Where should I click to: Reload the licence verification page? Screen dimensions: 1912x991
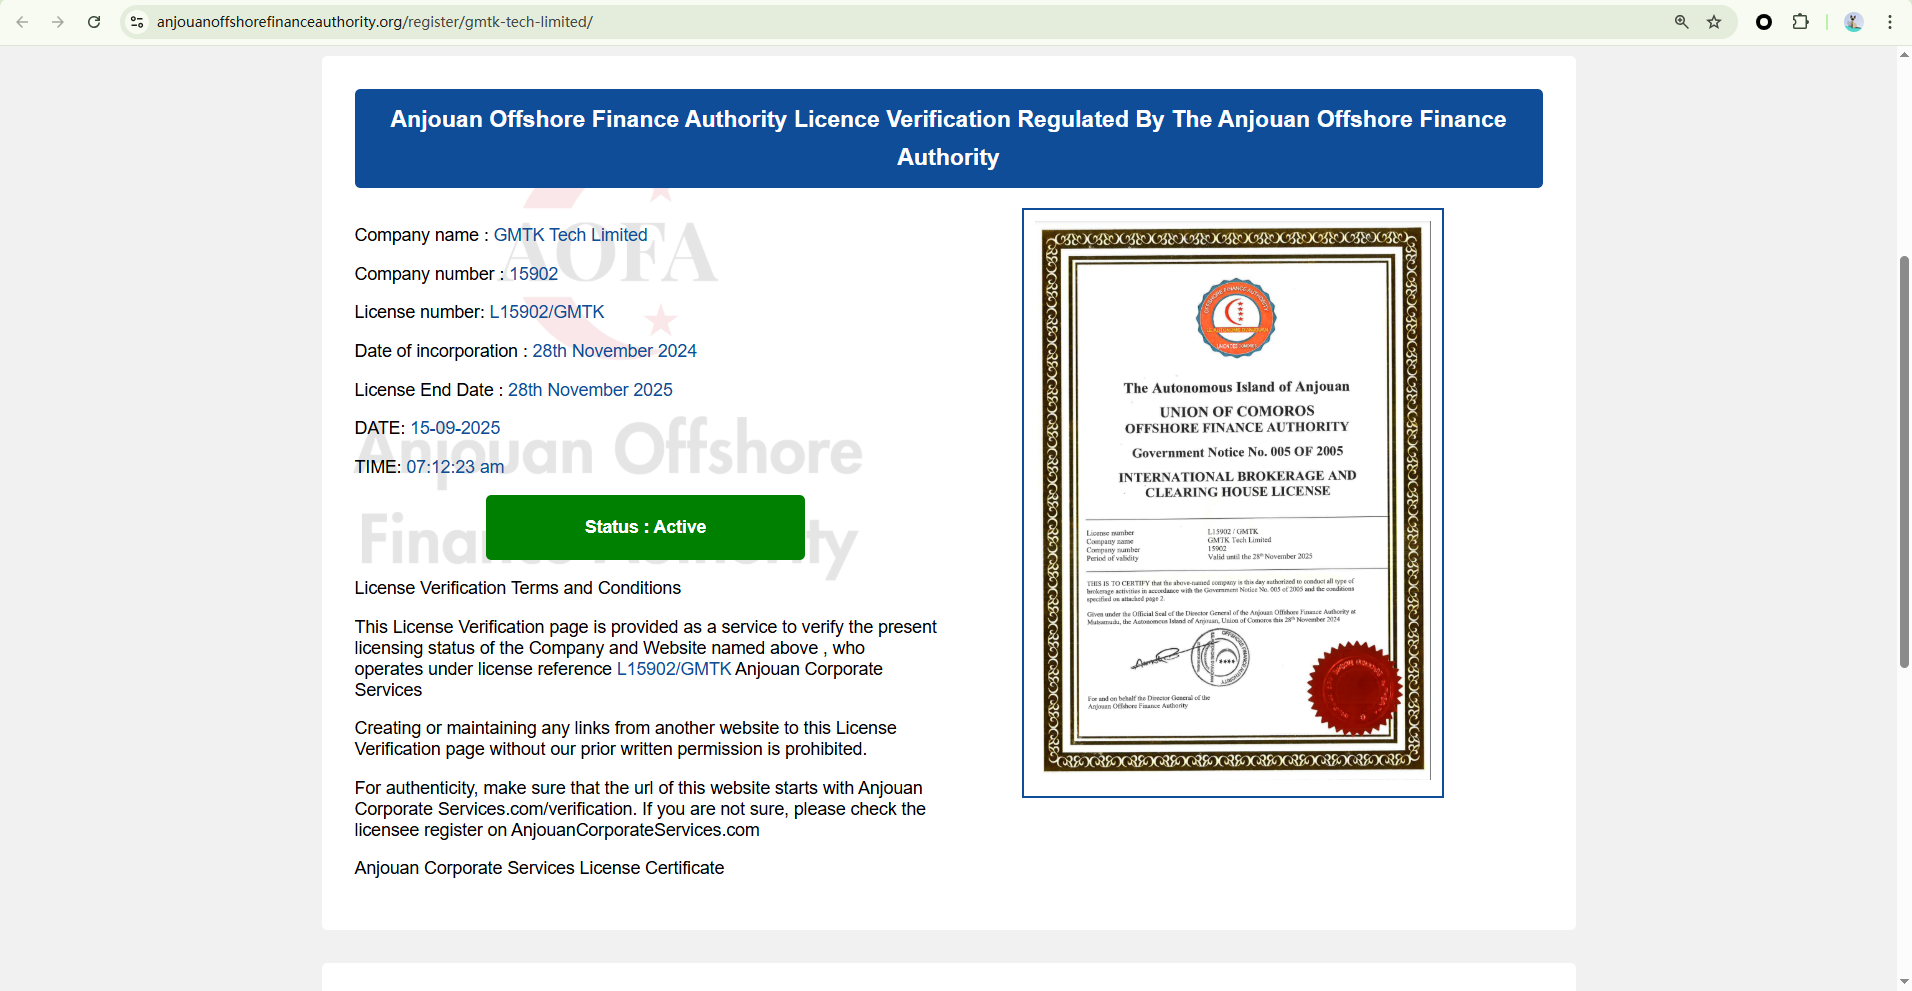(x=94, y=22)
